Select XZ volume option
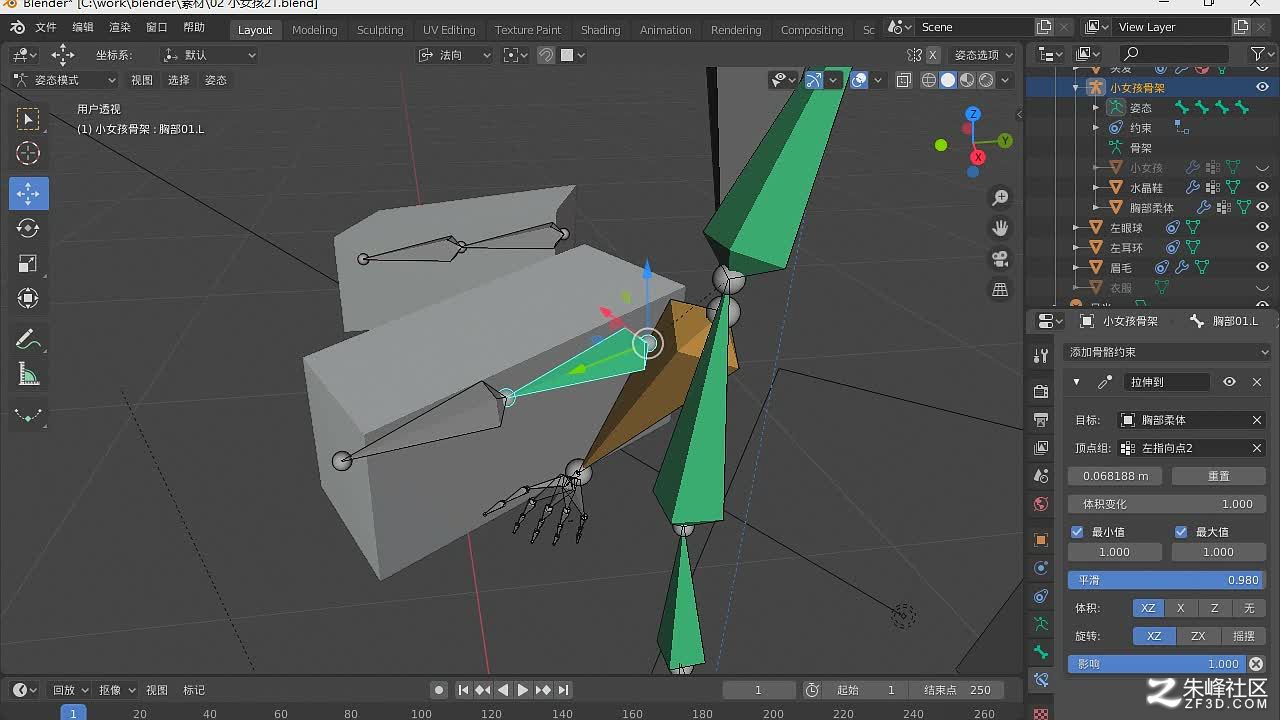 (1148, 608)
